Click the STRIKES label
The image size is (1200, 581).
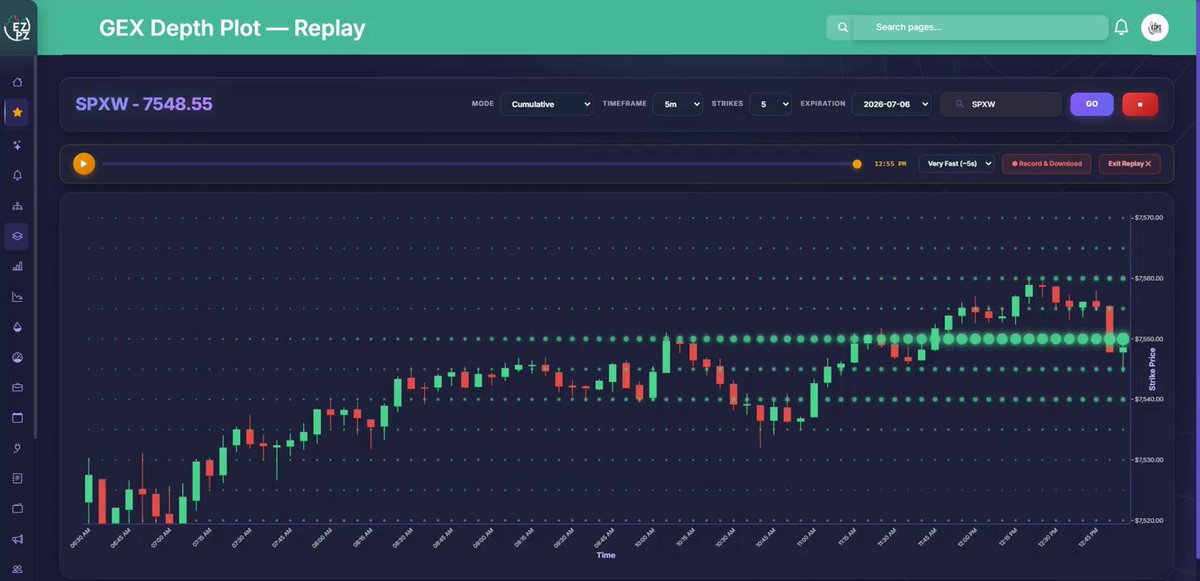click(727, 104)
